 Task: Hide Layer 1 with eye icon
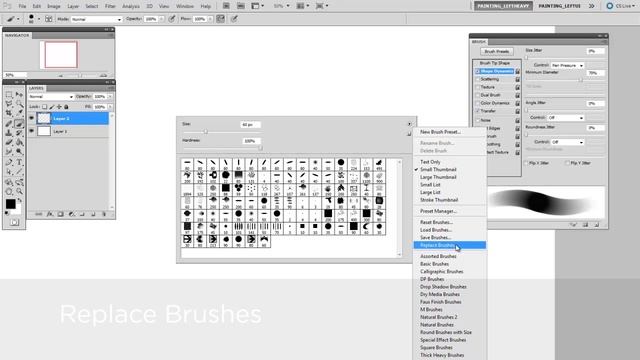click(x=31, y=131)
